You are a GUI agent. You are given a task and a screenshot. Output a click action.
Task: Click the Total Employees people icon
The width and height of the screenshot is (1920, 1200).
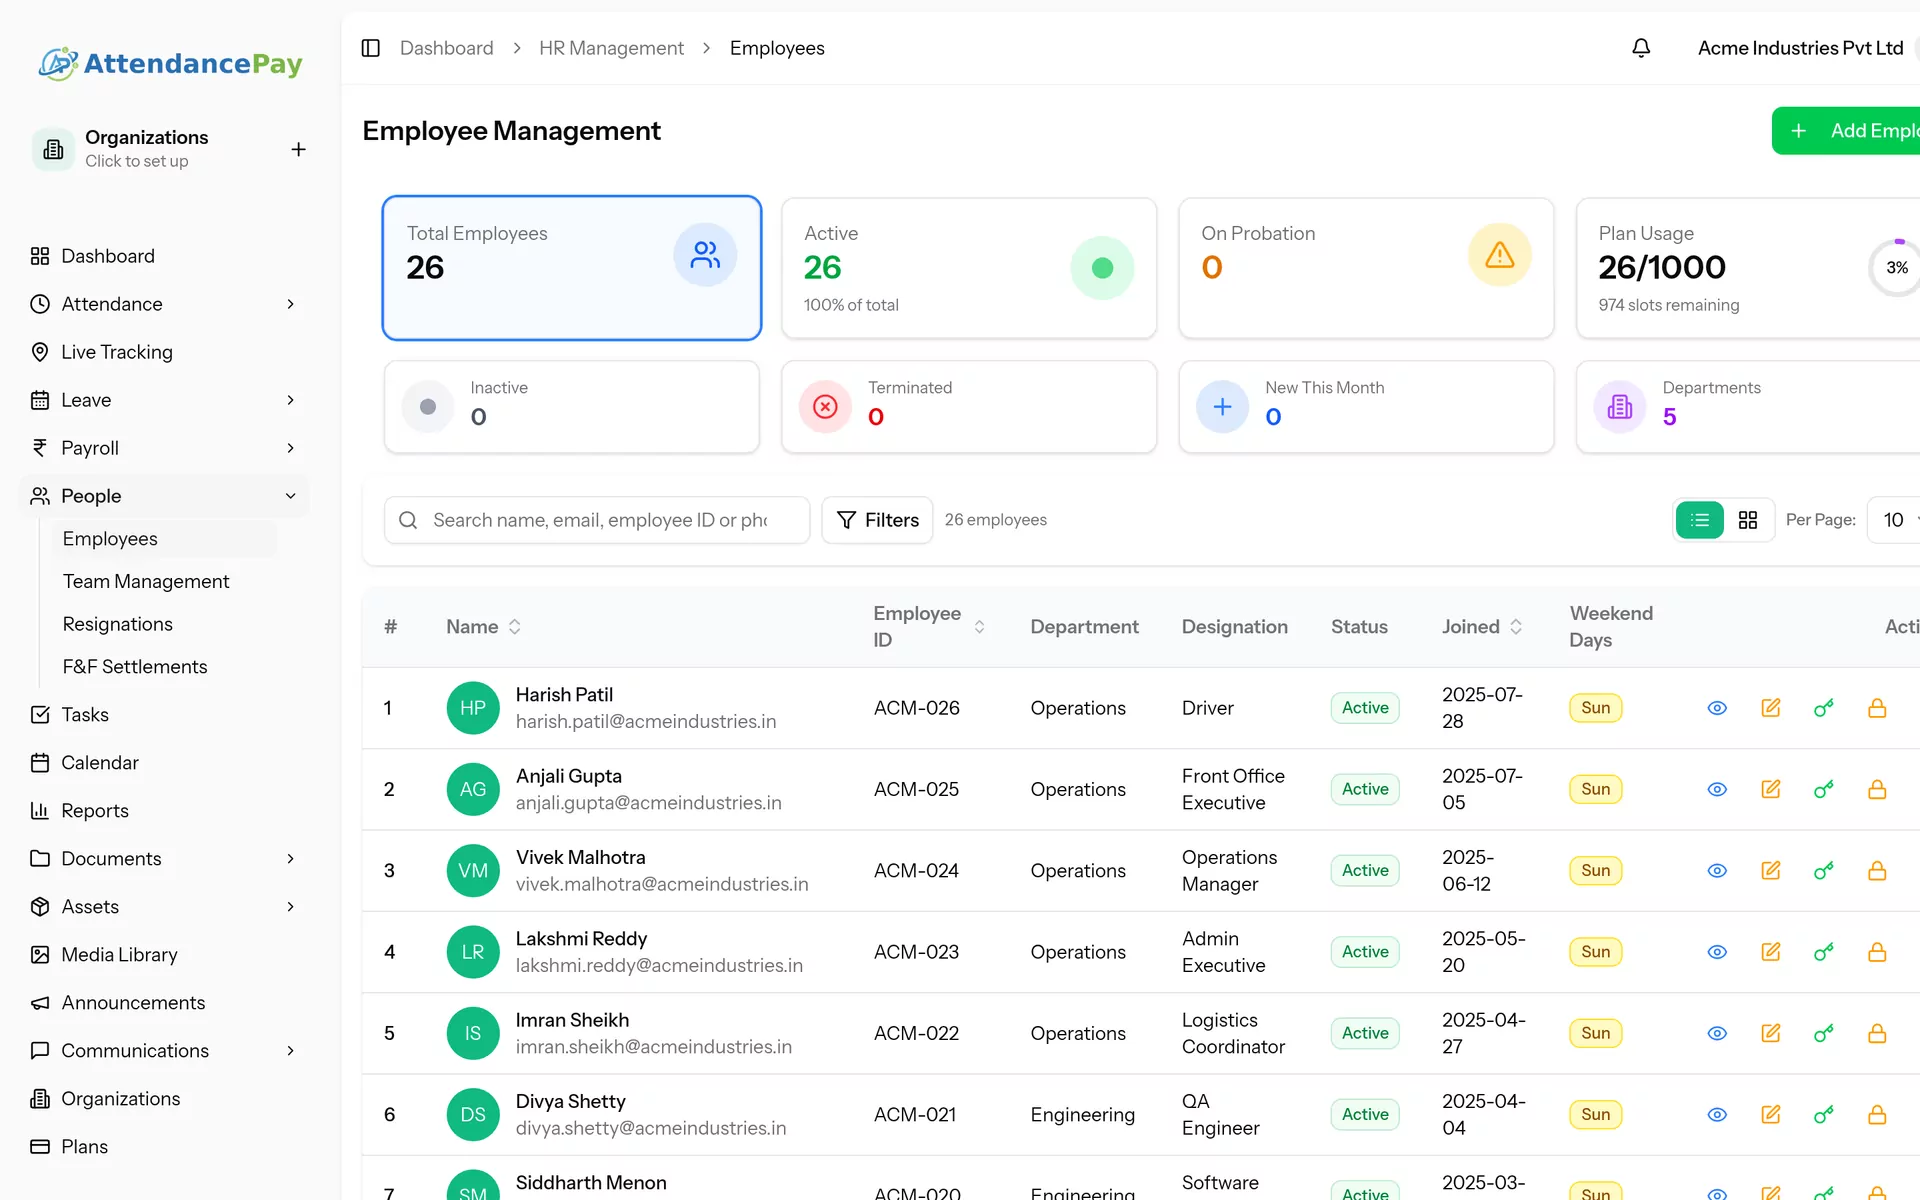[x=705, y=255]
